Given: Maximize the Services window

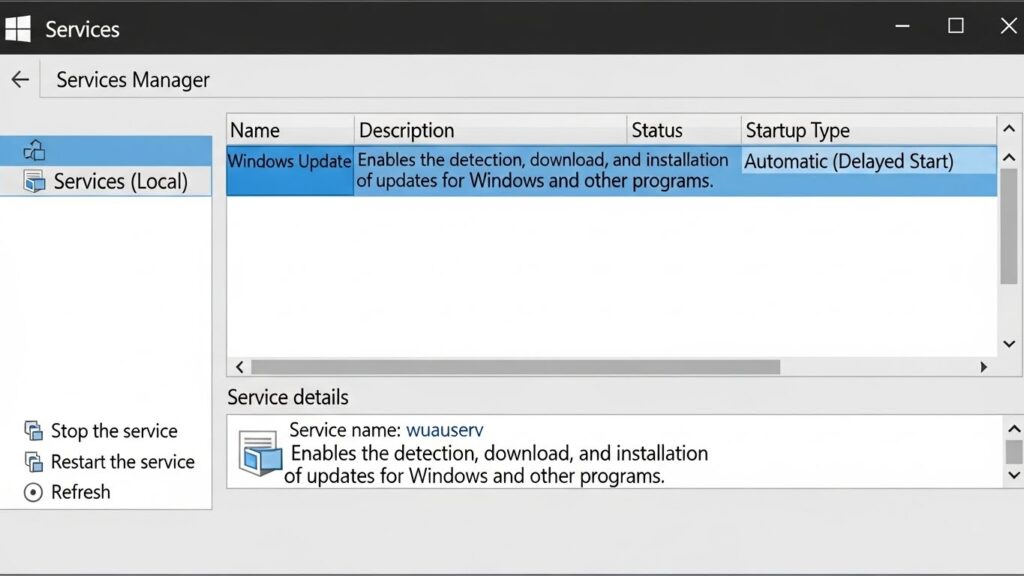Looking at the screenshot, I should pos(956,26).
